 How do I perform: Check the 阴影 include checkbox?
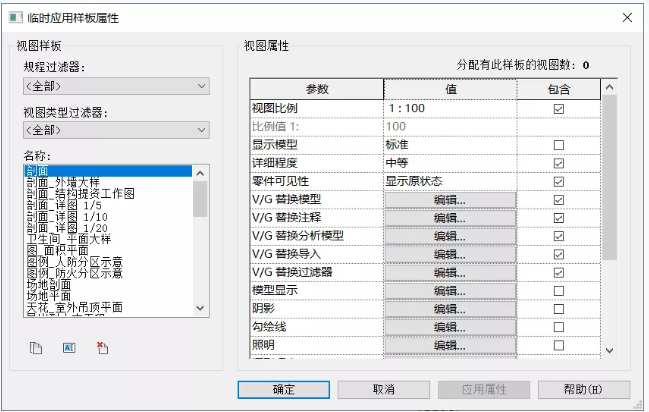[559, 308]
